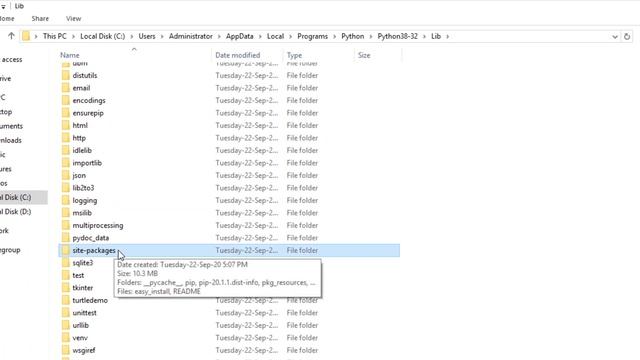Select the html folder icon
The height and width of the screenshot is (360, 640).
tap(66, 125)
